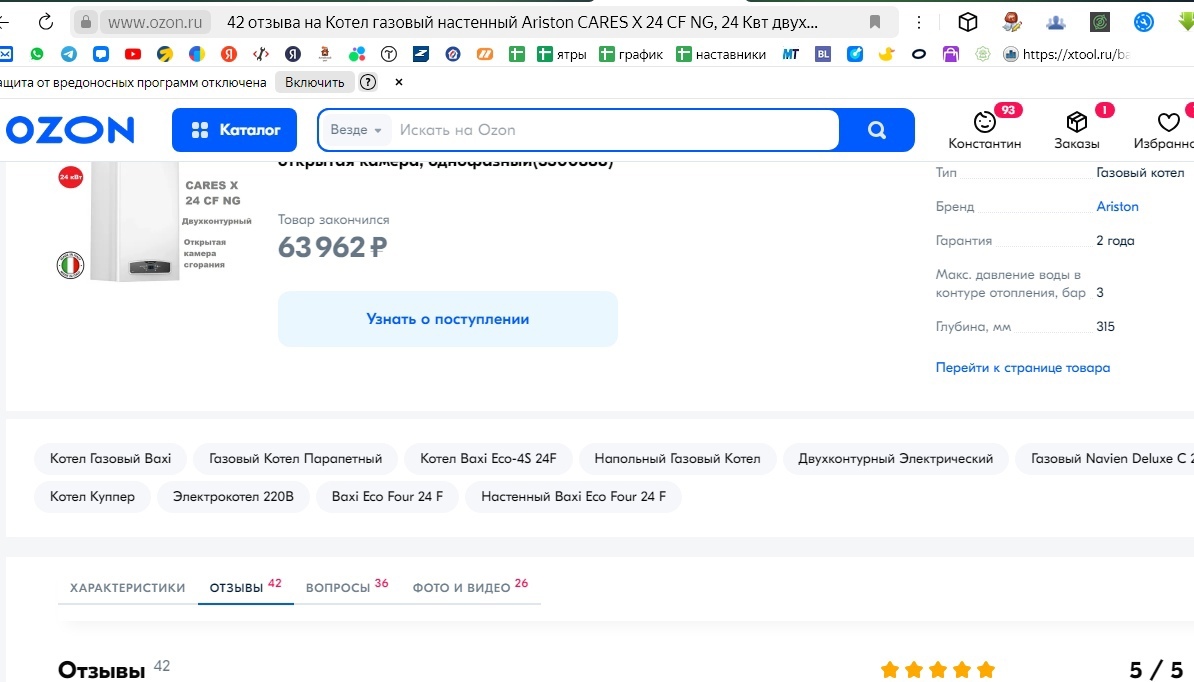
Task: Click the '63 962 ₽' price text
Action: [332, 247]
